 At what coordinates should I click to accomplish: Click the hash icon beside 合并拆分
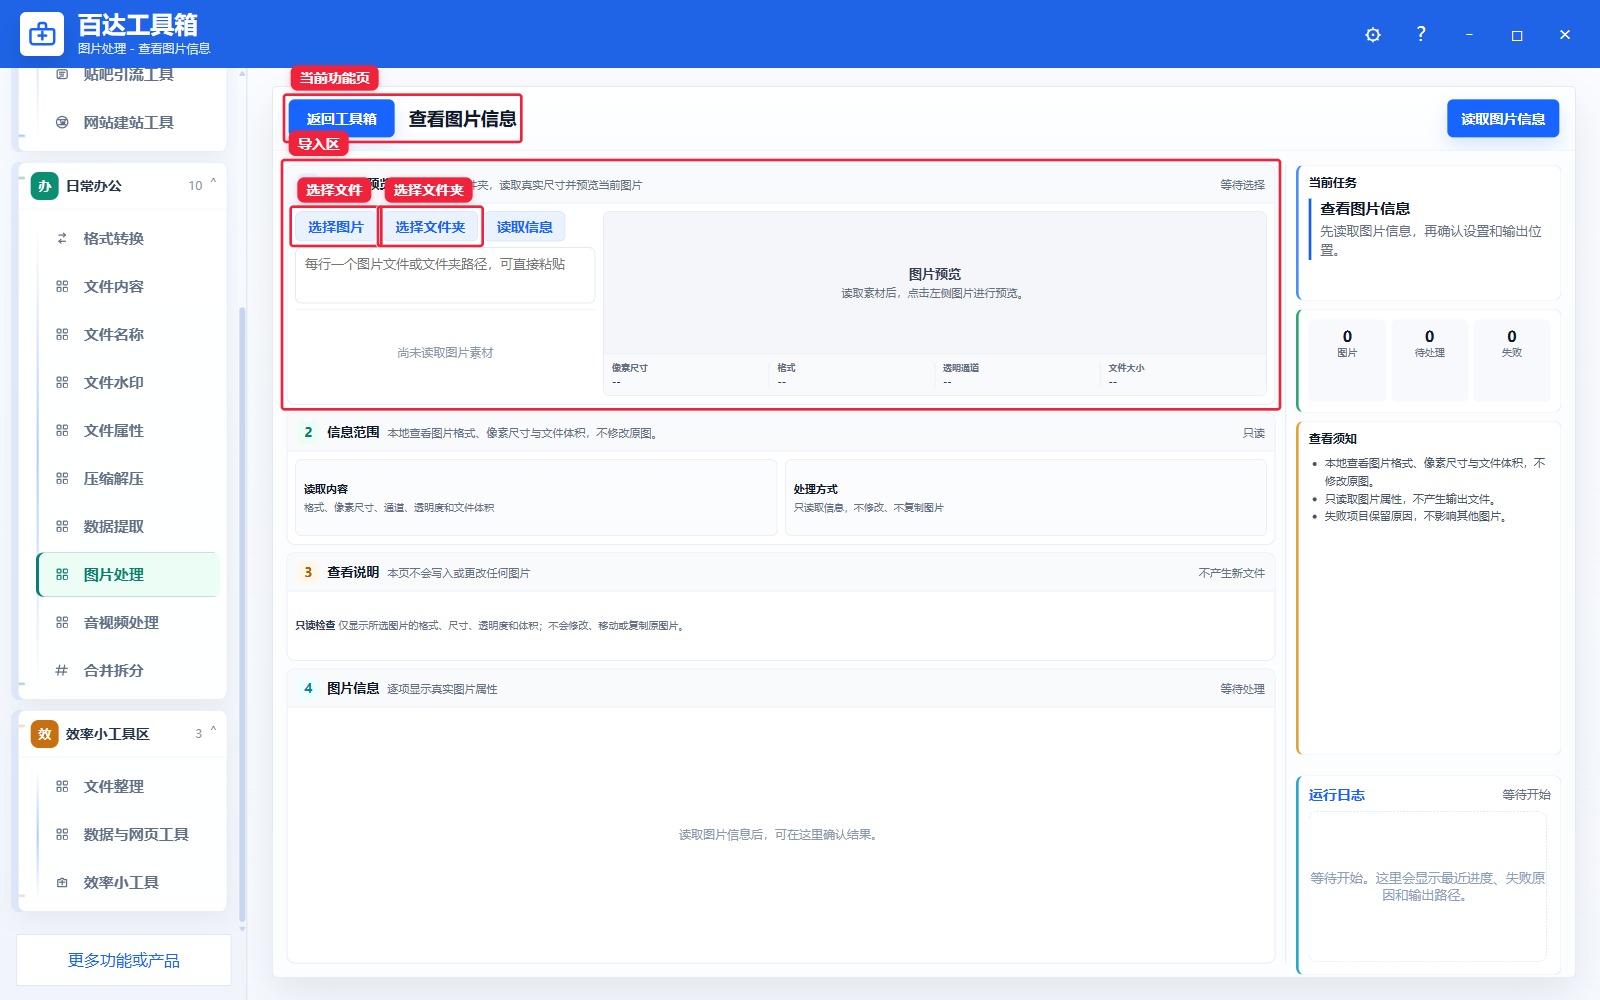click(x=62, y=671)
